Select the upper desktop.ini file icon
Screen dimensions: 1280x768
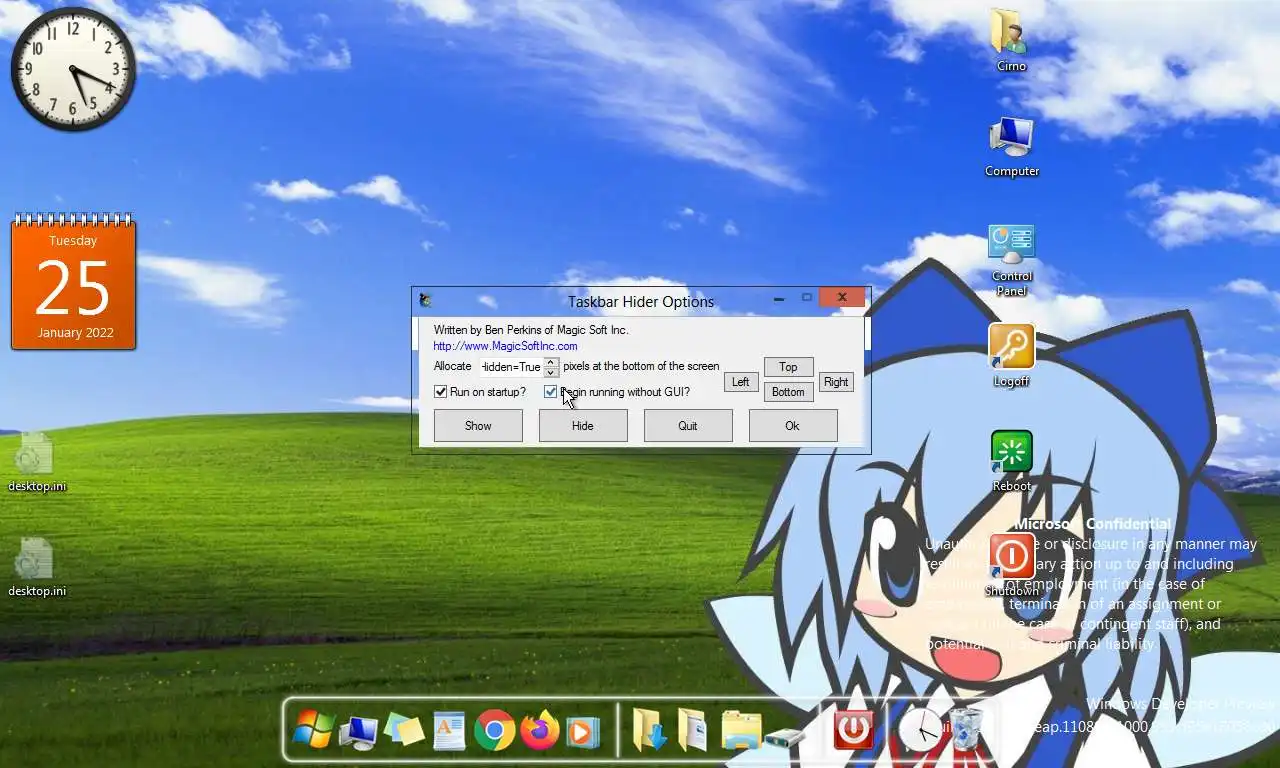(37, 461)
